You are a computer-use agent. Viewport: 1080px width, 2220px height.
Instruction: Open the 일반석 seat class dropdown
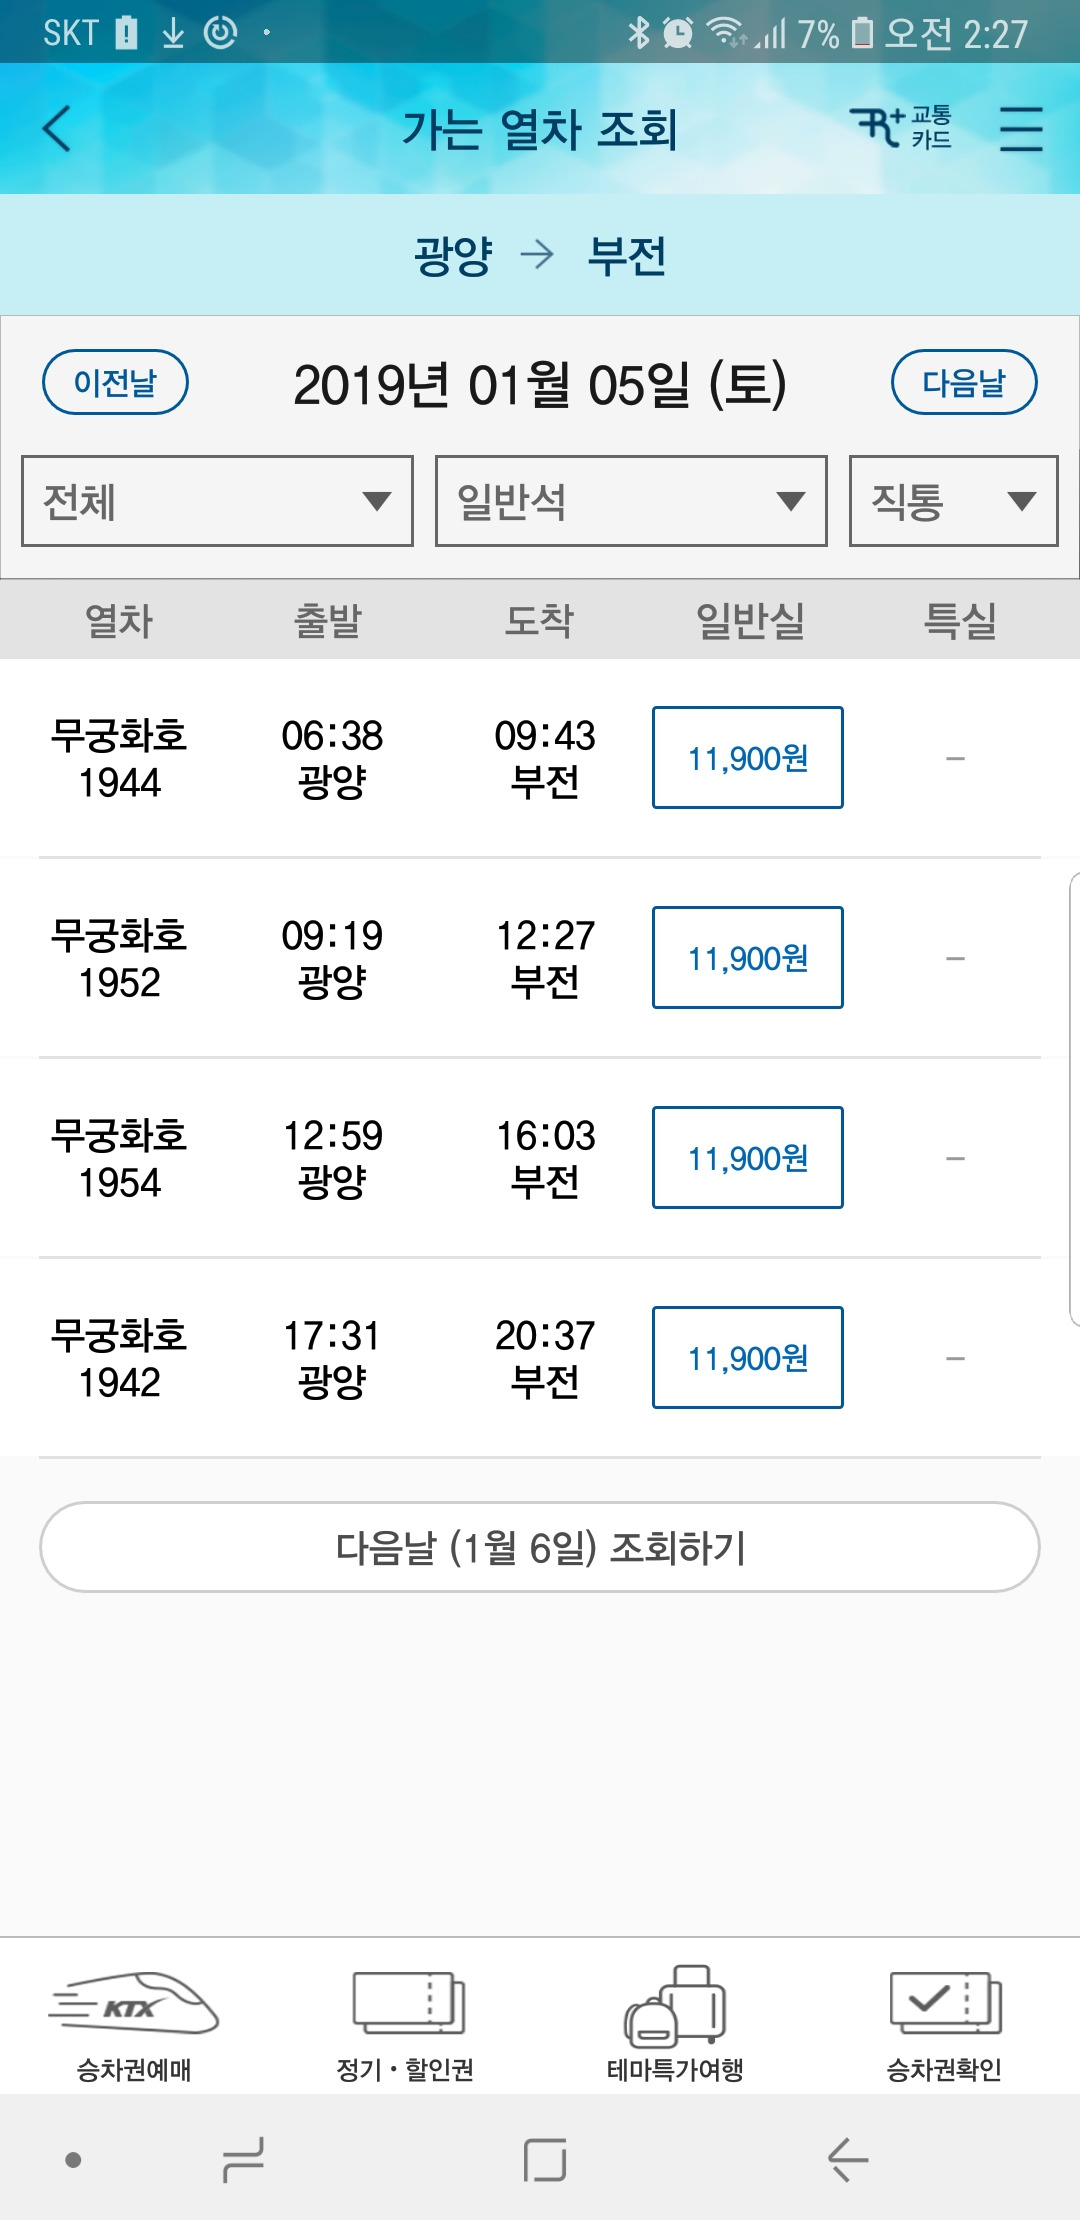631,501
